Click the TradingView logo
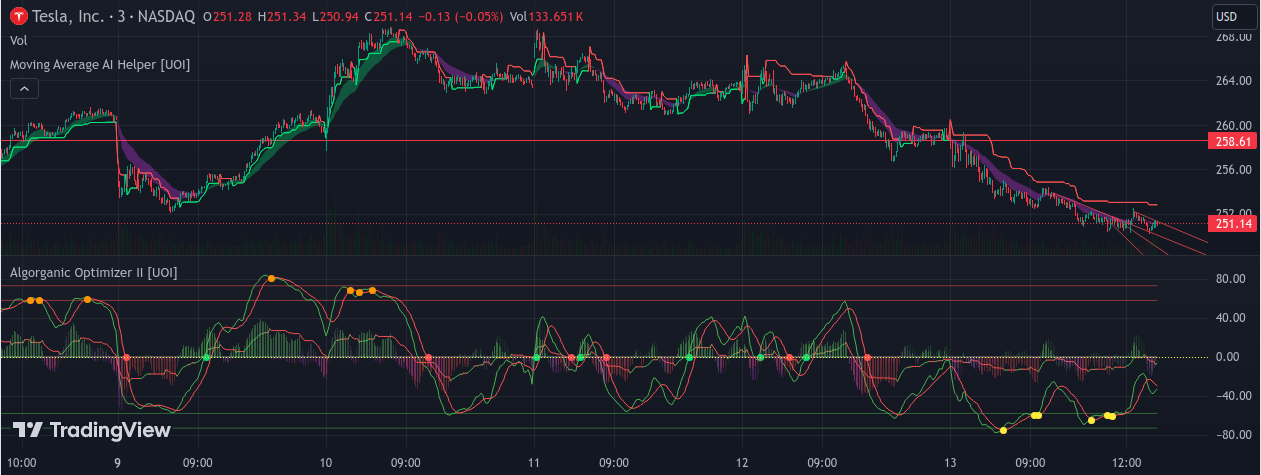 tap(91, 430)
